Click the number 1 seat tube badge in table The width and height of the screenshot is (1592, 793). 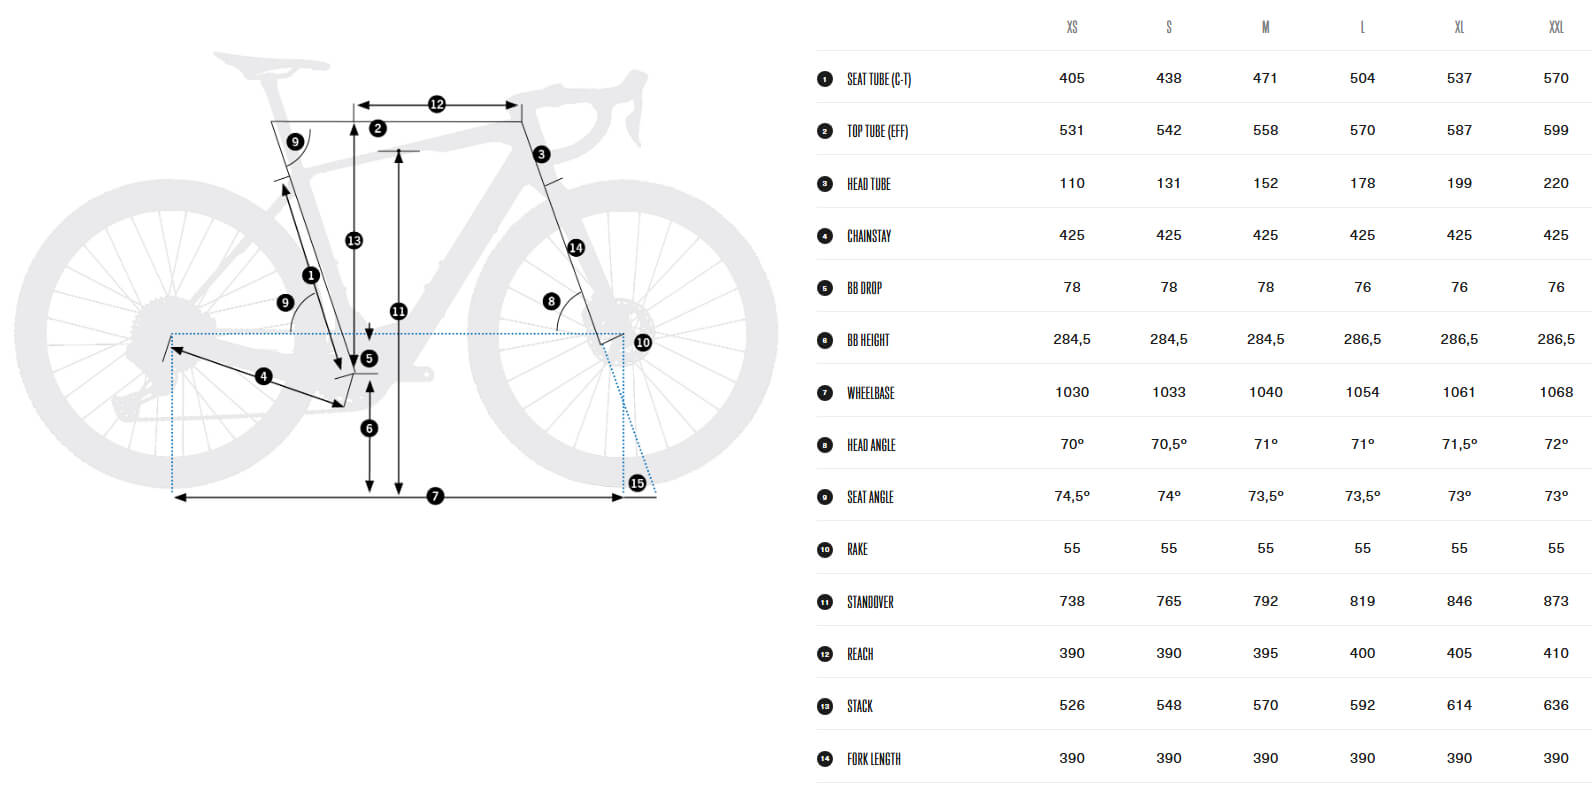[825, 79]
